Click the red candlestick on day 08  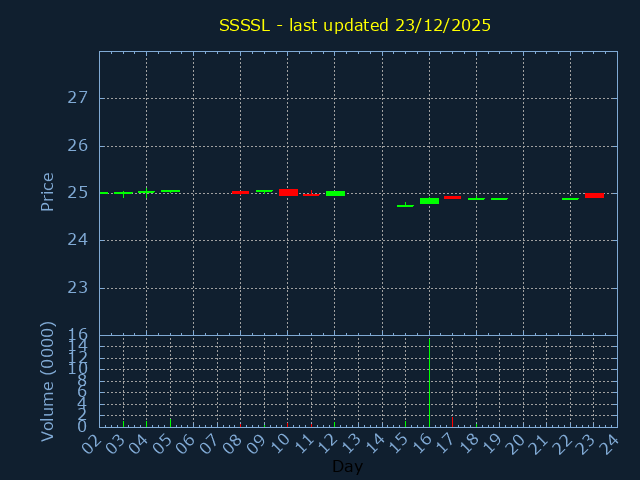click(x=240, y=192)
